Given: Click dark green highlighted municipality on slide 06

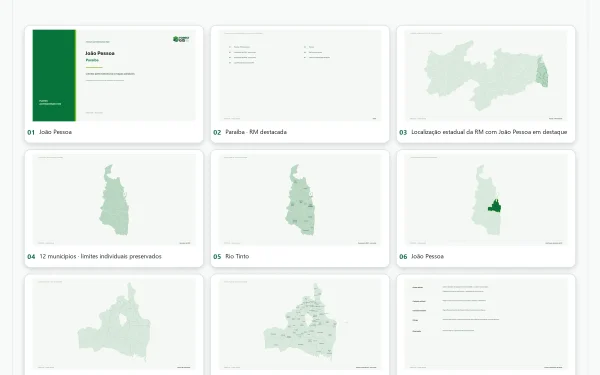Looking at the screenshot, I should 494,206.
